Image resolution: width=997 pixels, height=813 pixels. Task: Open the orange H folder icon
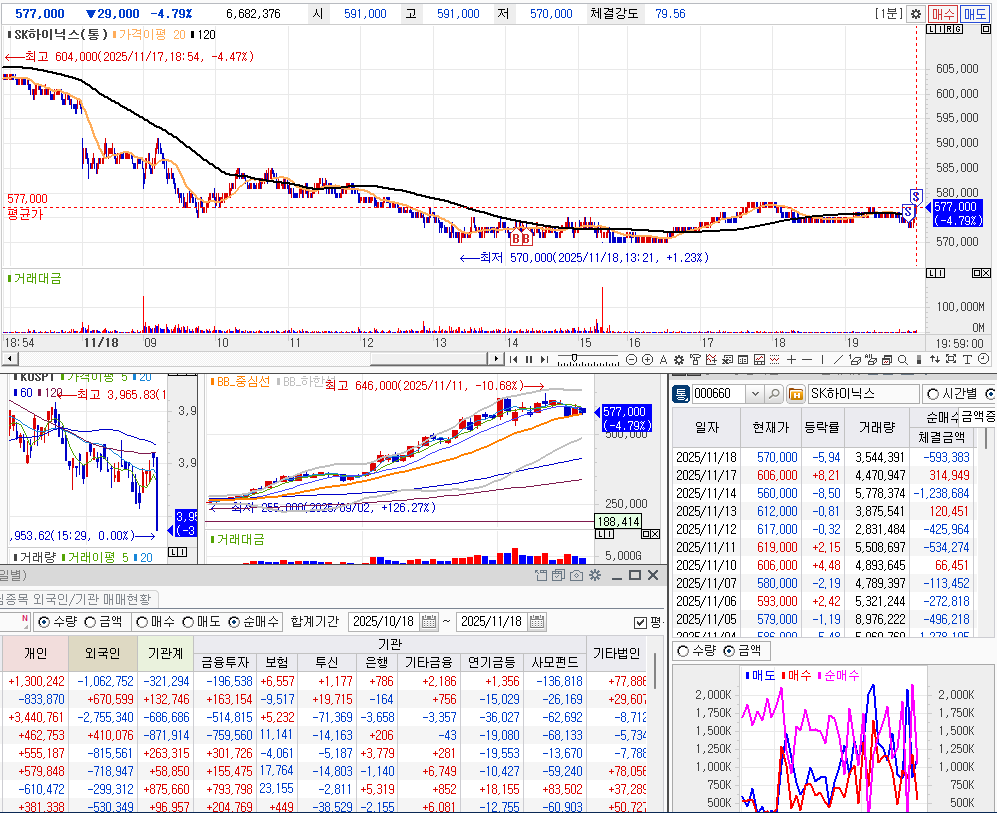click(795, 394)
